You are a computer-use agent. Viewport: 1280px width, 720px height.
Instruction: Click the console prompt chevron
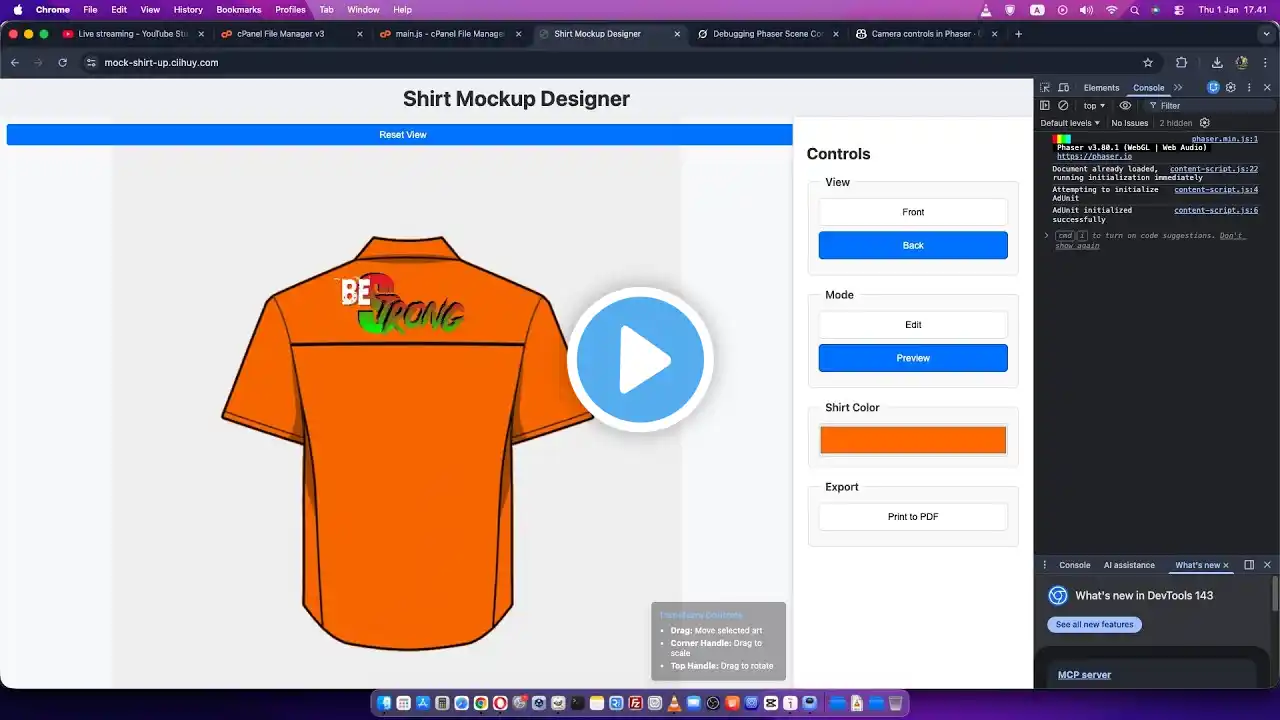1046,236
